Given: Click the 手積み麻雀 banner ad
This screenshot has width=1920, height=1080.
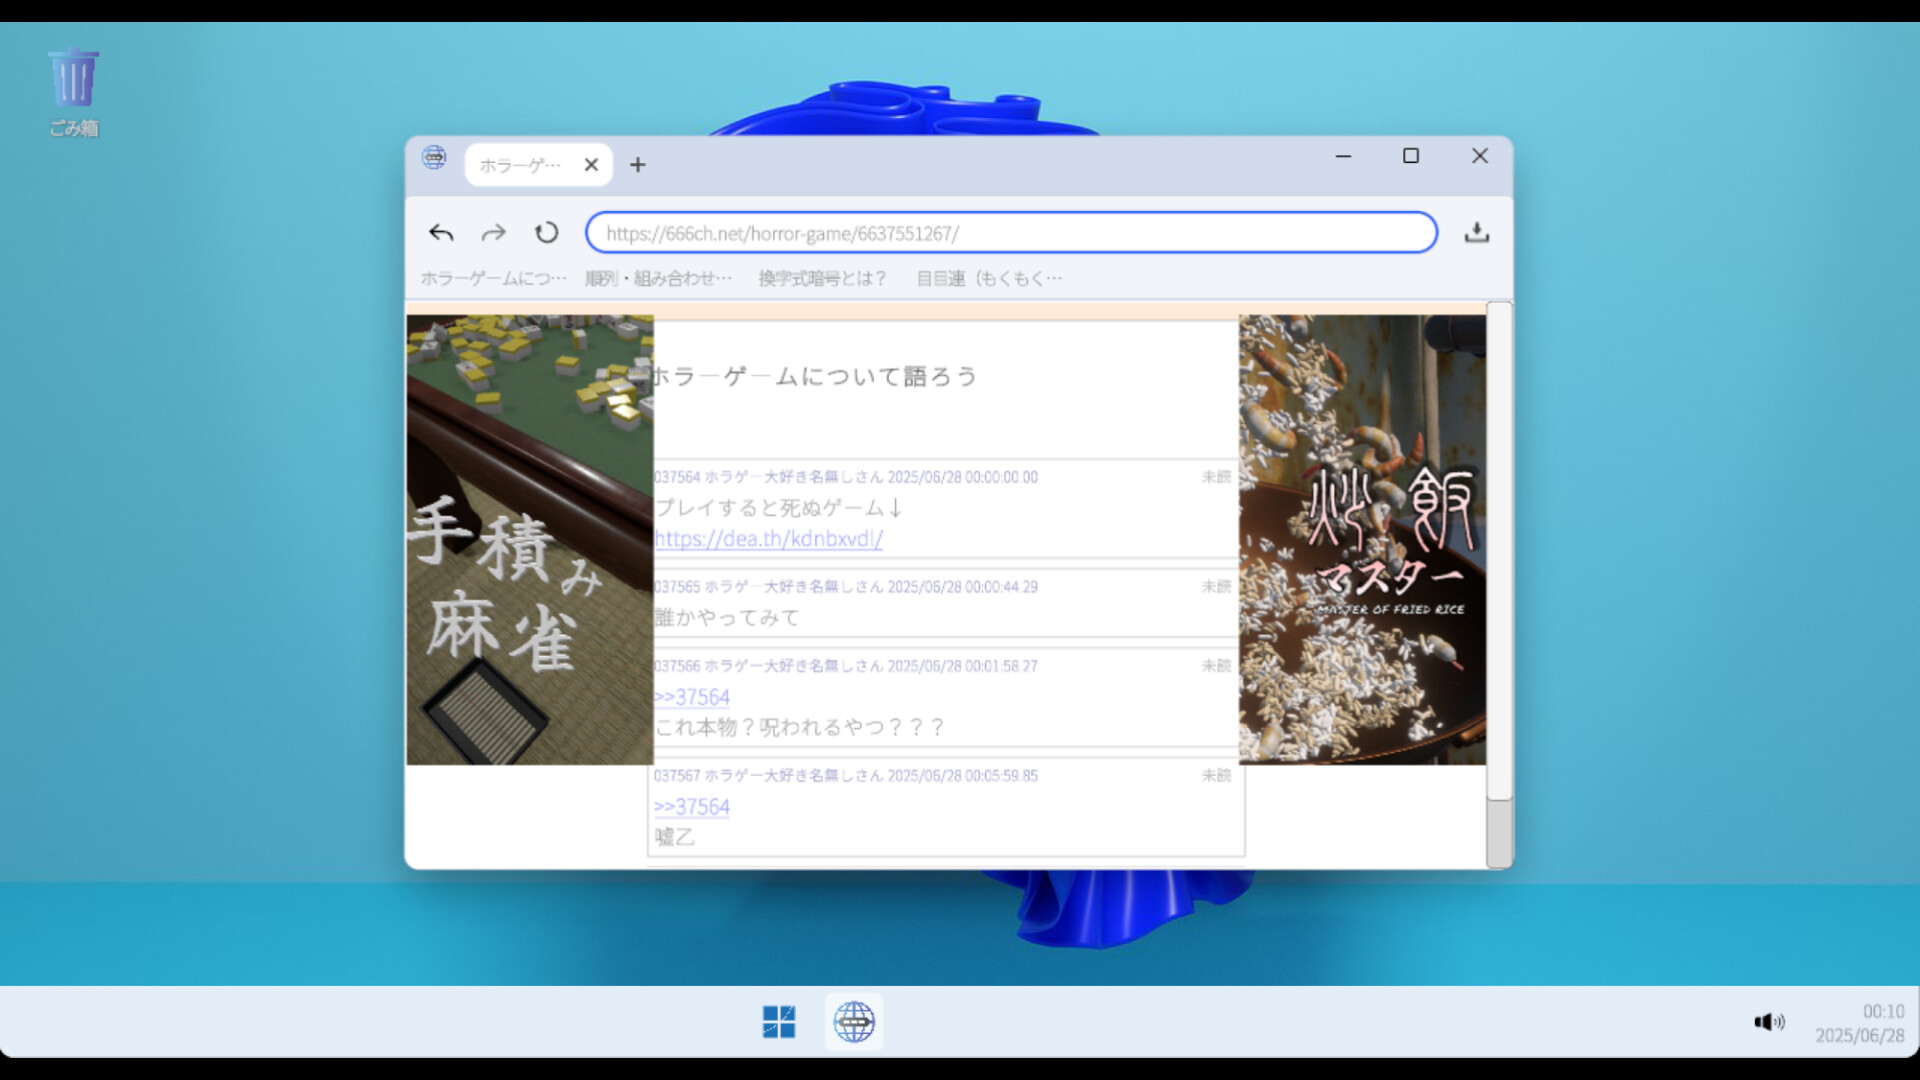Looking at the screenshot, I should 528,540.
